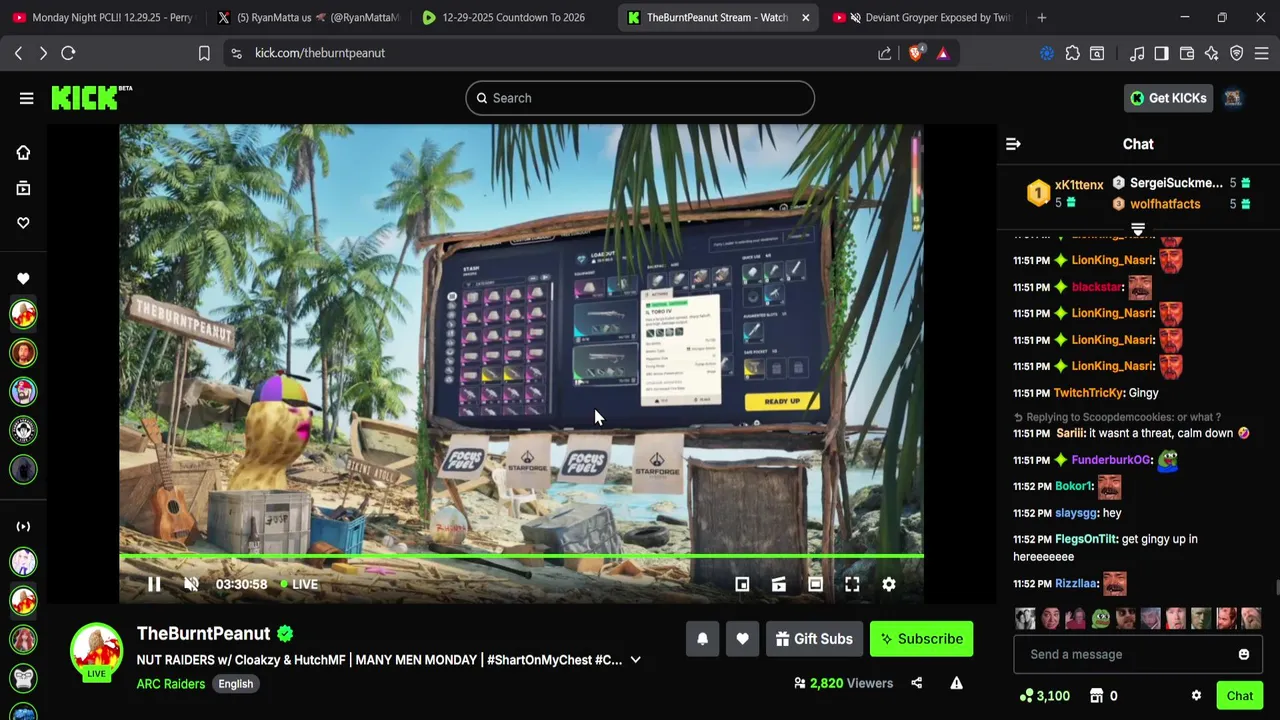Open the Kick hamburger navigation menu
The image size is (1280, 720).
click(x=26, y=98)
